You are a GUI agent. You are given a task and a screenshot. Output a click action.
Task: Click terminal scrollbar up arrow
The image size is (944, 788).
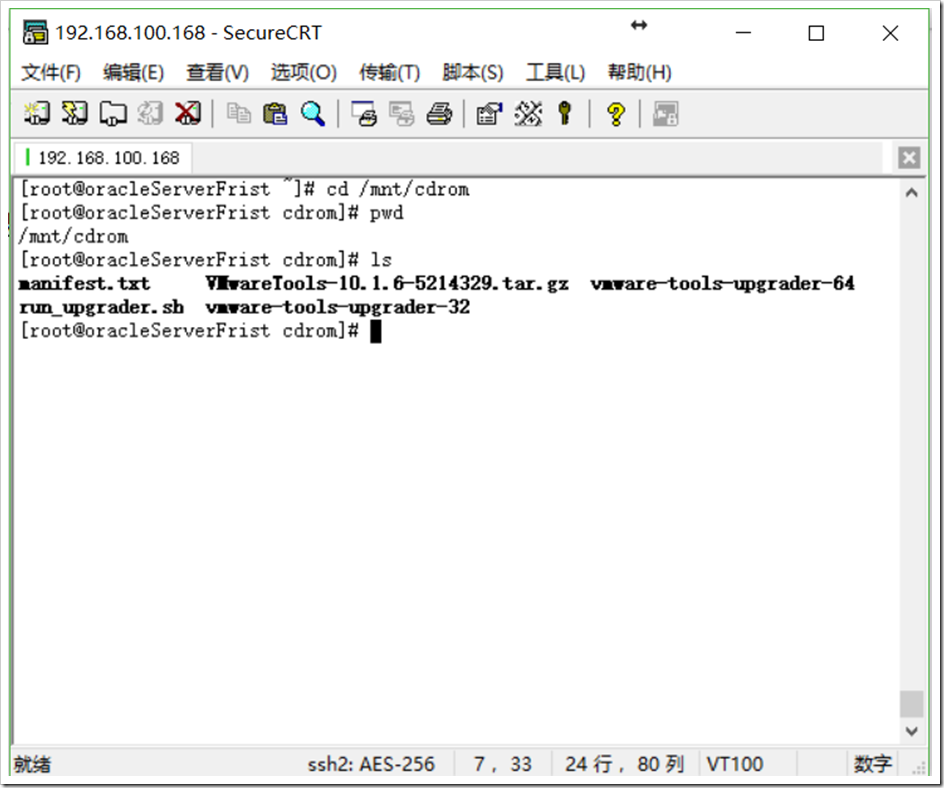click(x=911, y=193)
